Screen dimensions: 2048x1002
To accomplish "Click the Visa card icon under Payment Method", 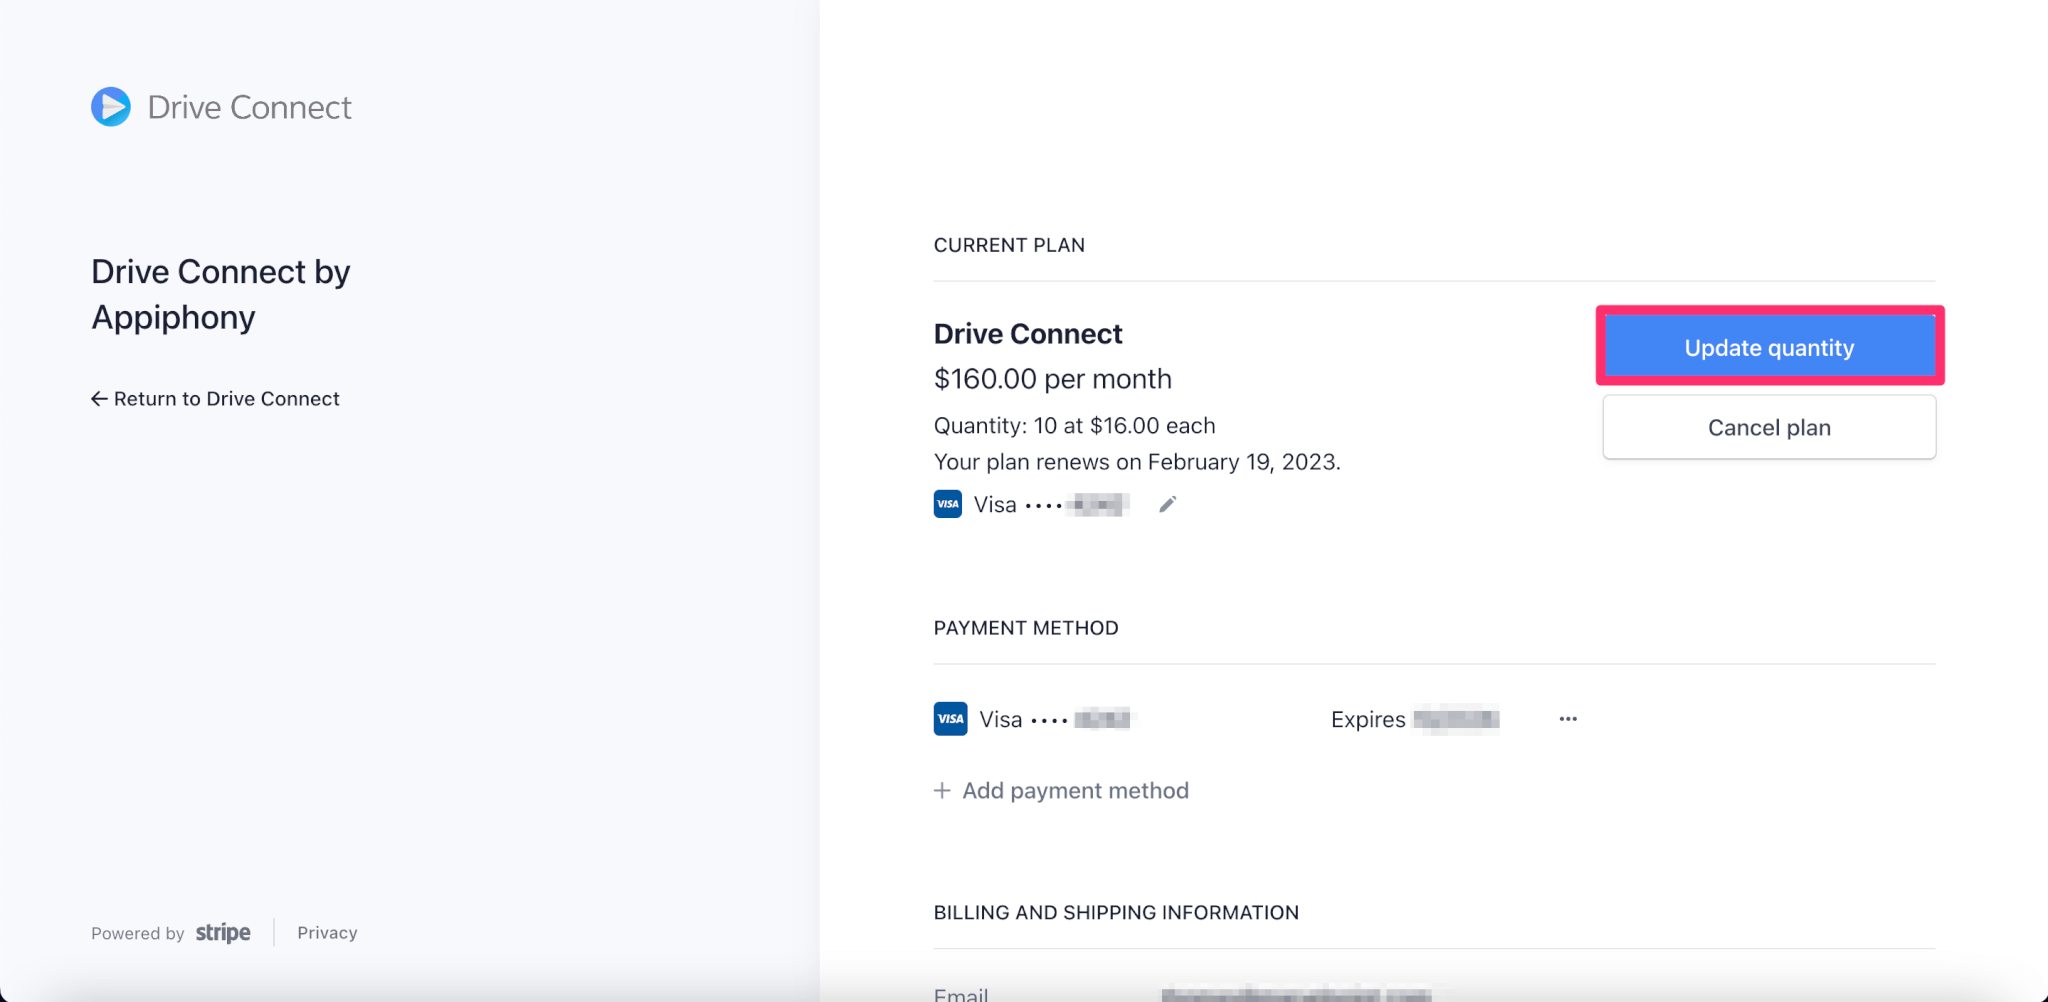I will coord(950,719).
